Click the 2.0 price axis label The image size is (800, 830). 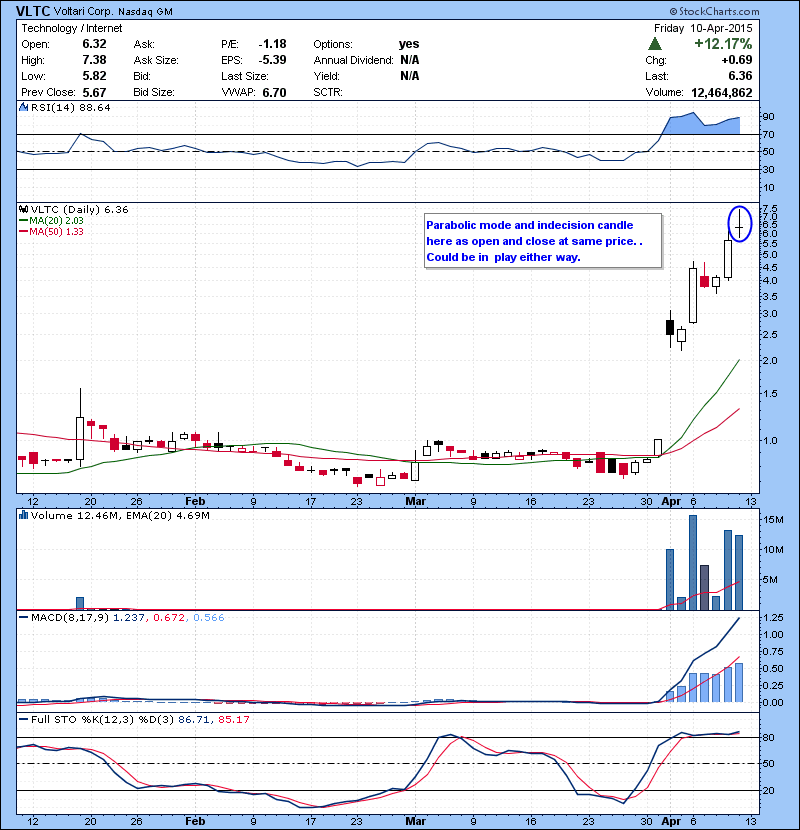click(x=770, y=360)
